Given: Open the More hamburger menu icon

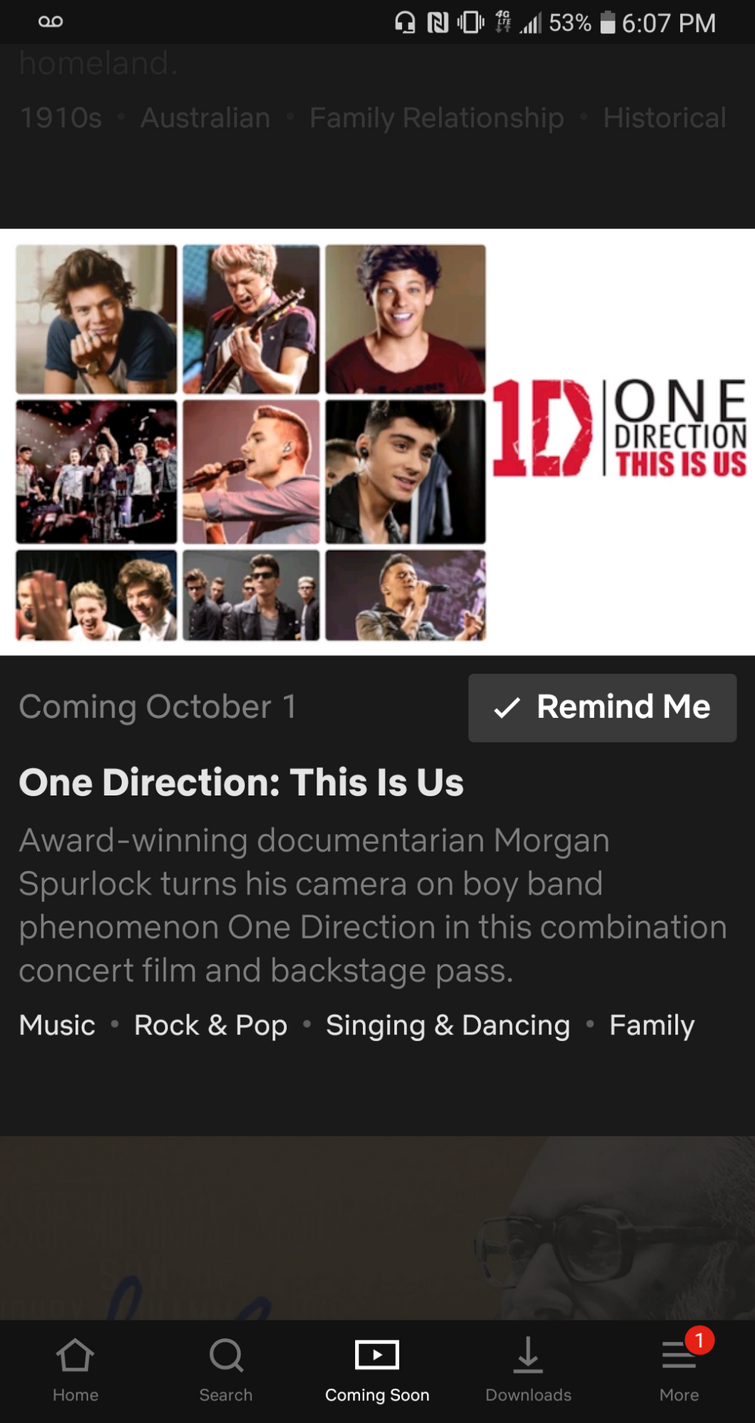Looking at the screenshot, I should [679, 1356].
